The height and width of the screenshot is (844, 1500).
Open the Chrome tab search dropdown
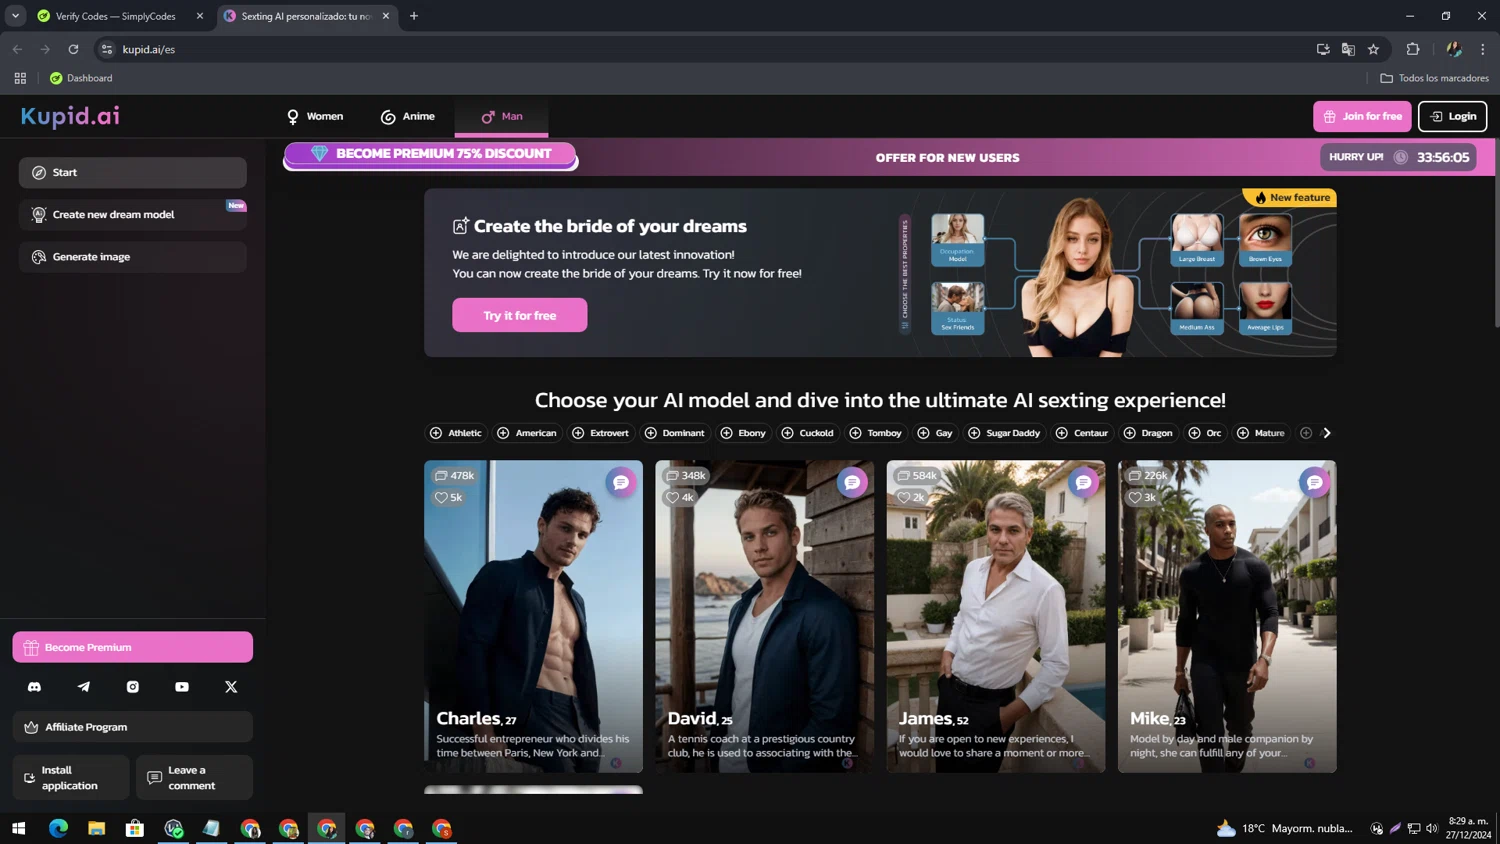pos(15,16)
